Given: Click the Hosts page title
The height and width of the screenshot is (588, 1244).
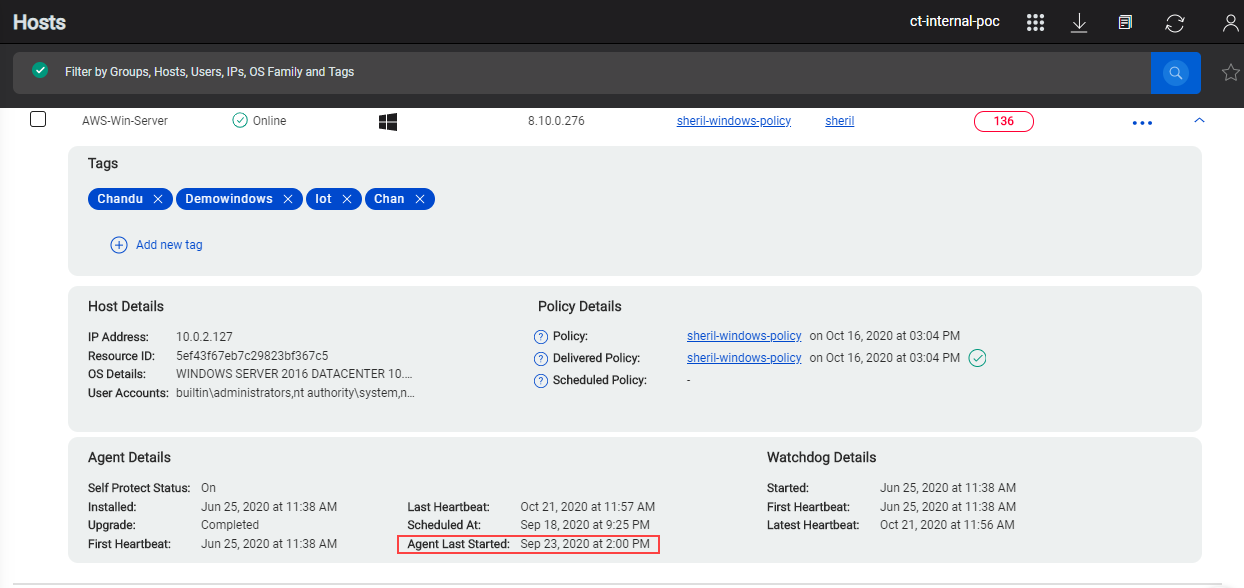Looking at the screenshot, I should pos(40,21).
